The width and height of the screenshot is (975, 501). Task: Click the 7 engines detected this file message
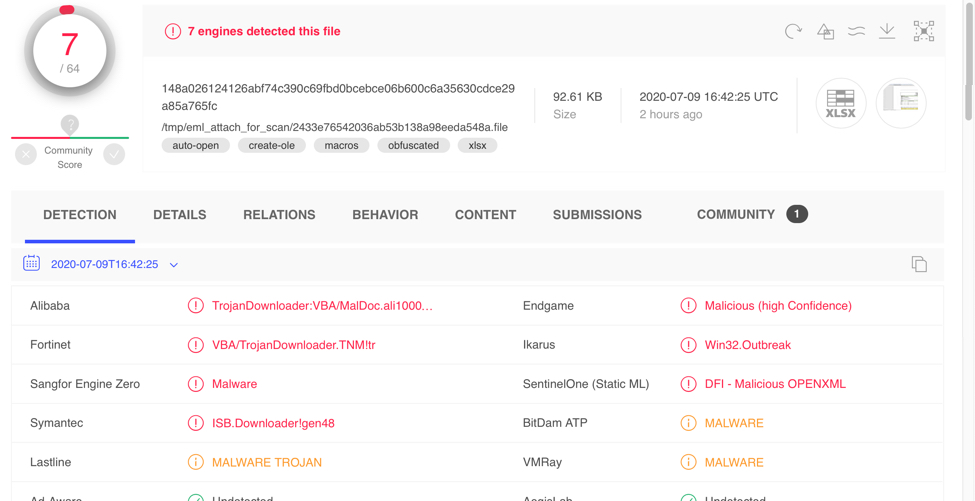(264, 31)
